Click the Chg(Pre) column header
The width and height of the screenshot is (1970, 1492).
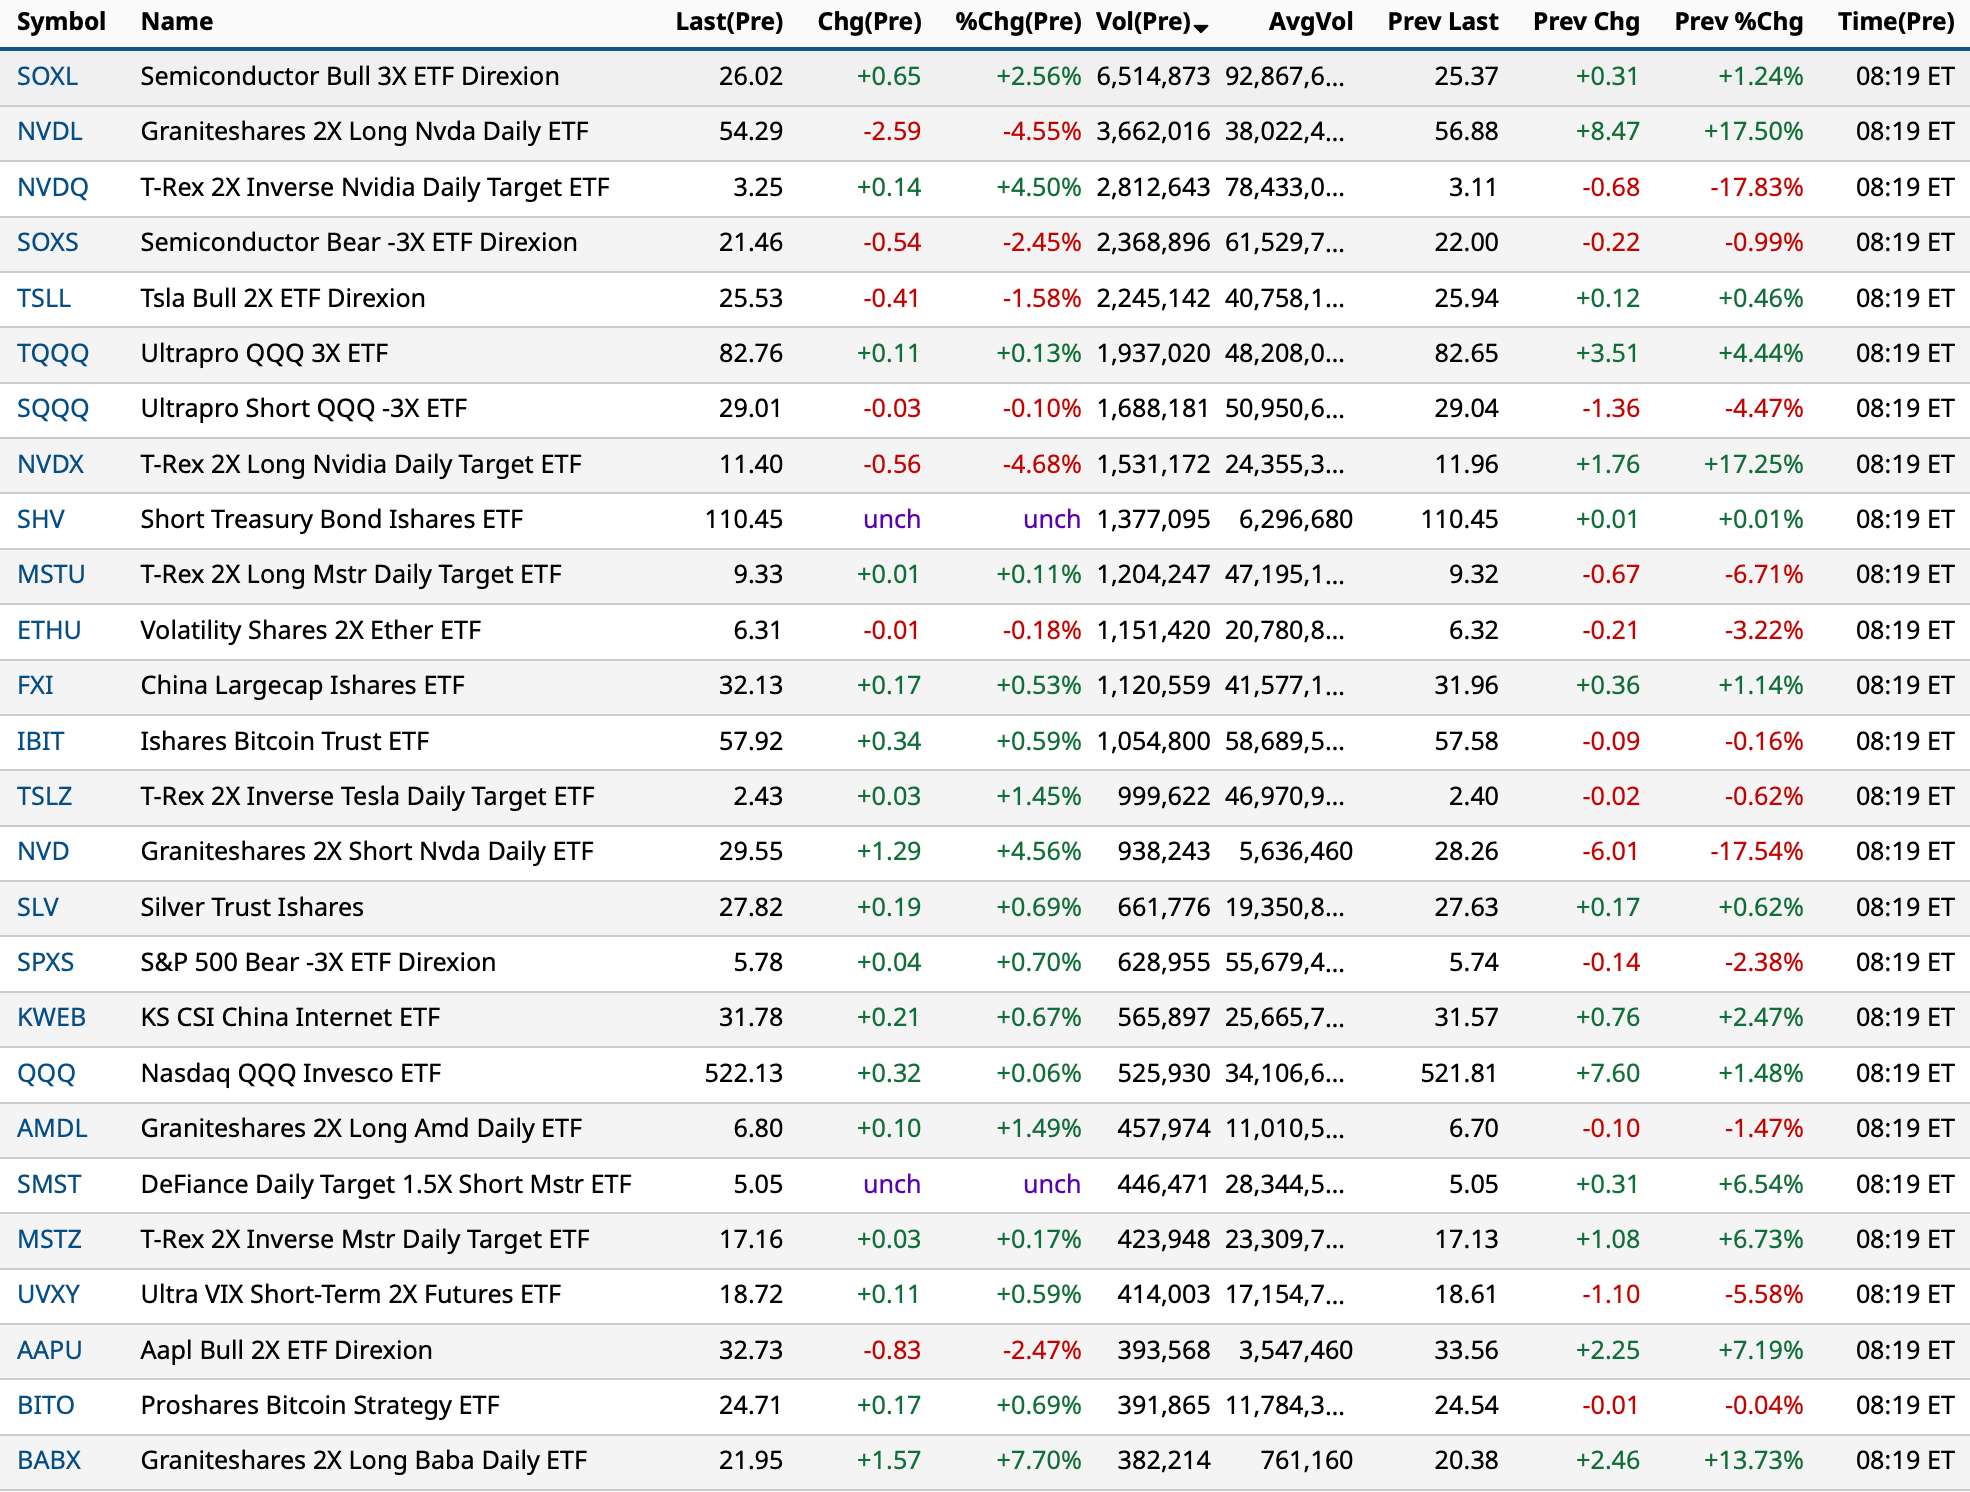(868, 22)
